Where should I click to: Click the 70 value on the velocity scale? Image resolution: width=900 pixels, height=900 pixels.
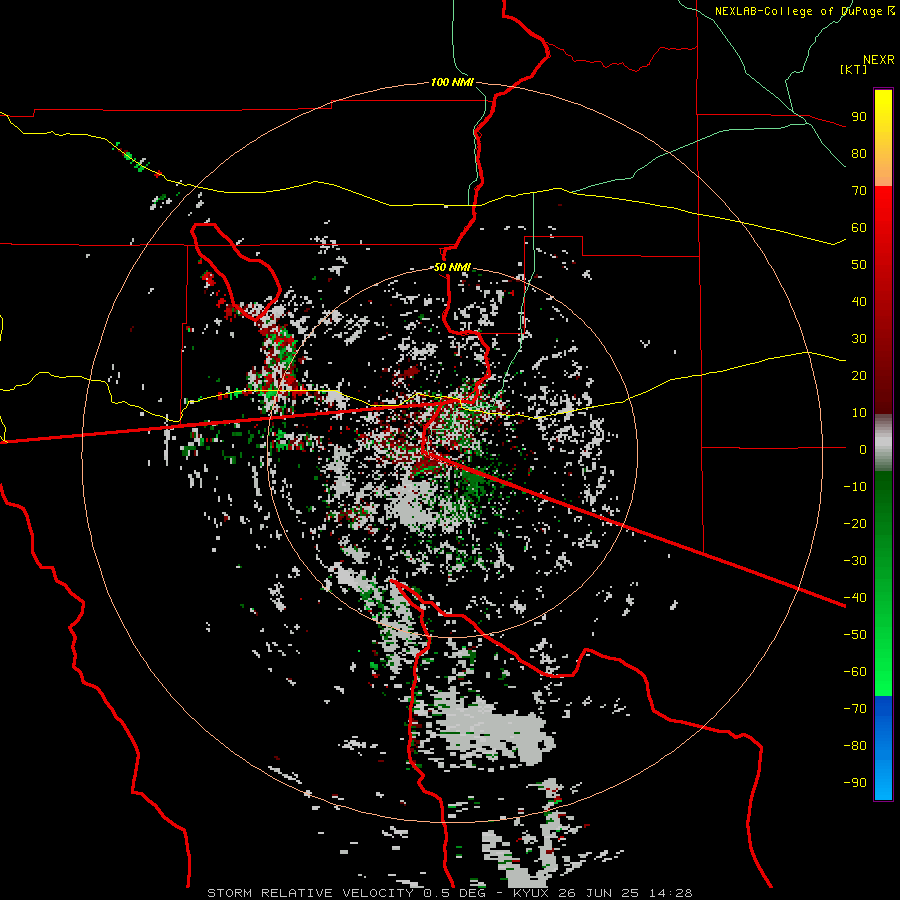click(859, 191)
